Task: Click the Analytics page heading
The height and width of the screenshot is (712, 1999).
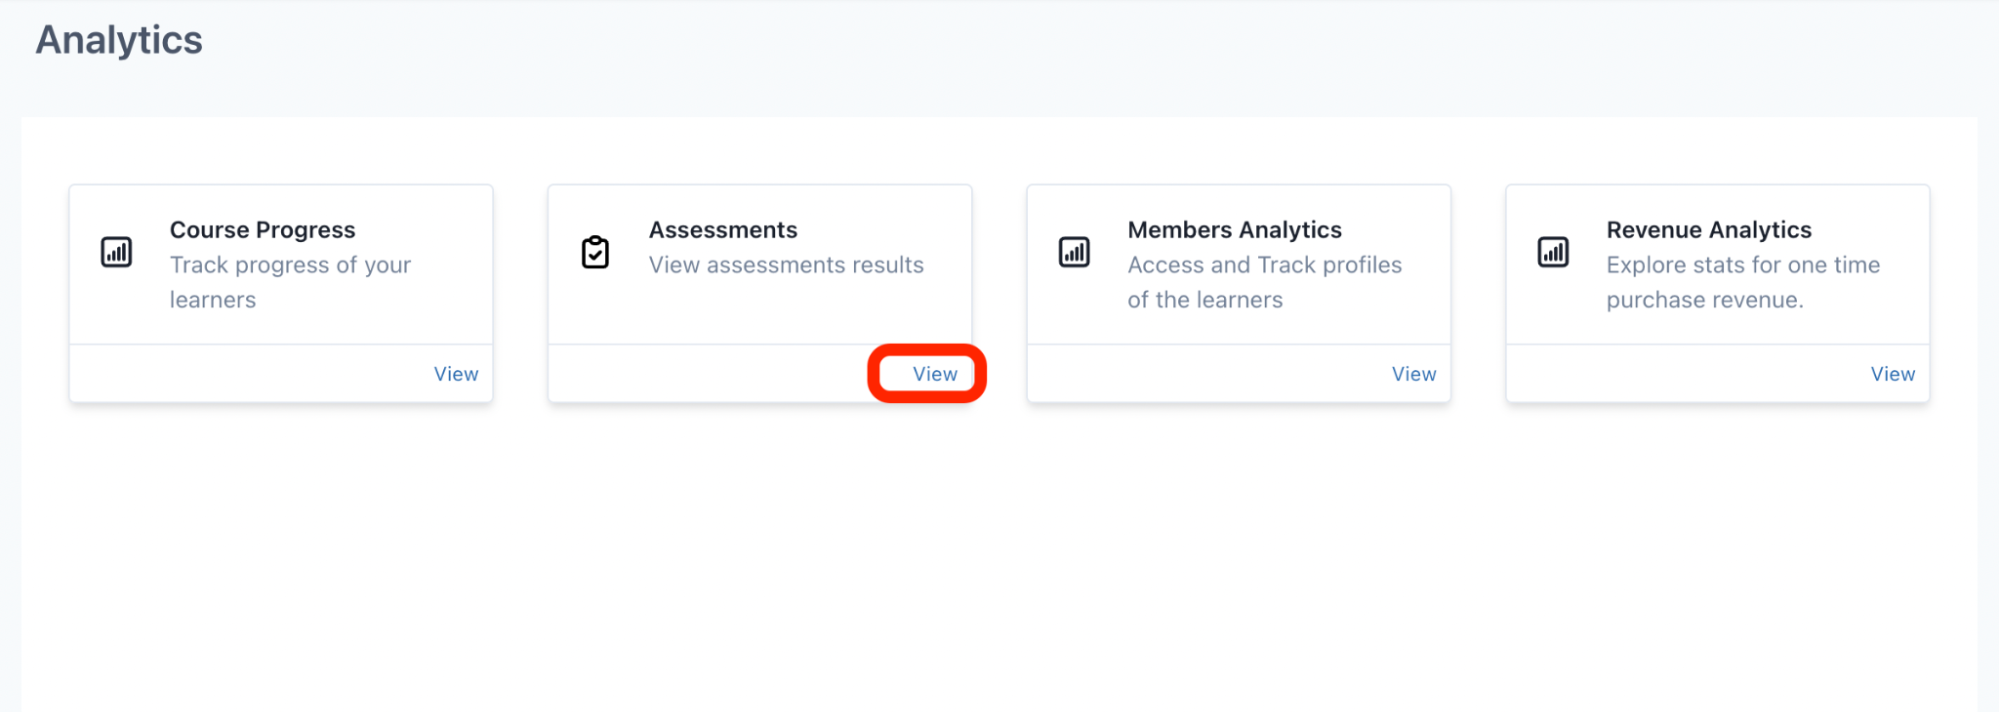Action: 119,40
